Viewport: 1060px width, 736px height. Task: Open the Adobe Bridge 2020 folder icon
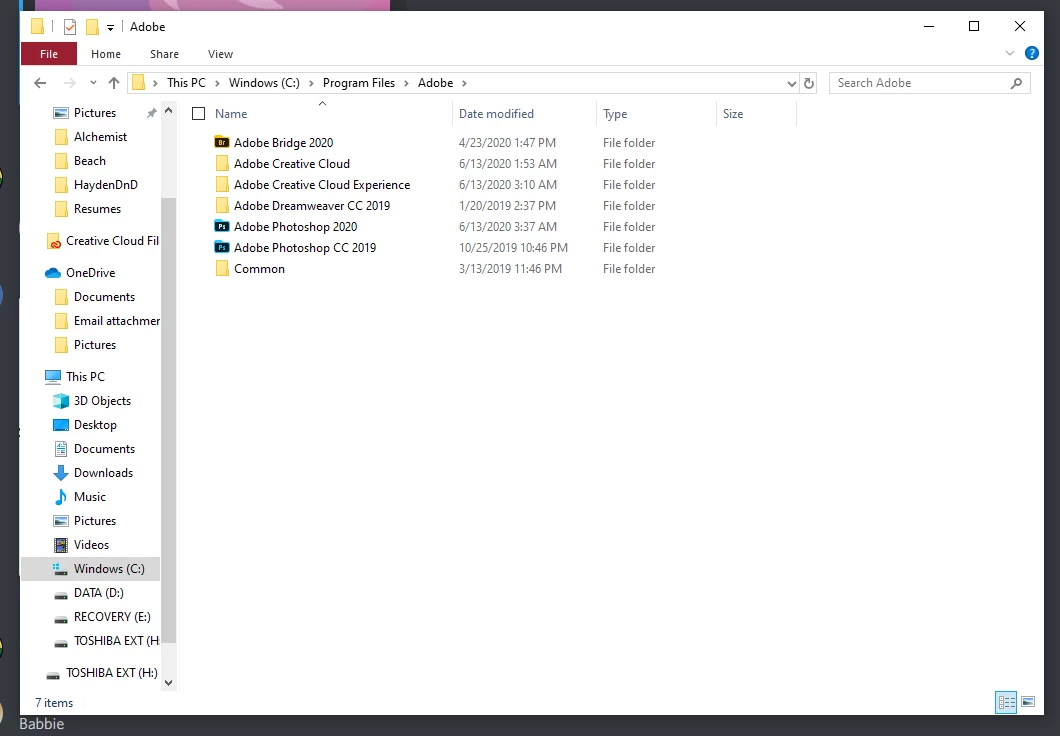point(222,143)
